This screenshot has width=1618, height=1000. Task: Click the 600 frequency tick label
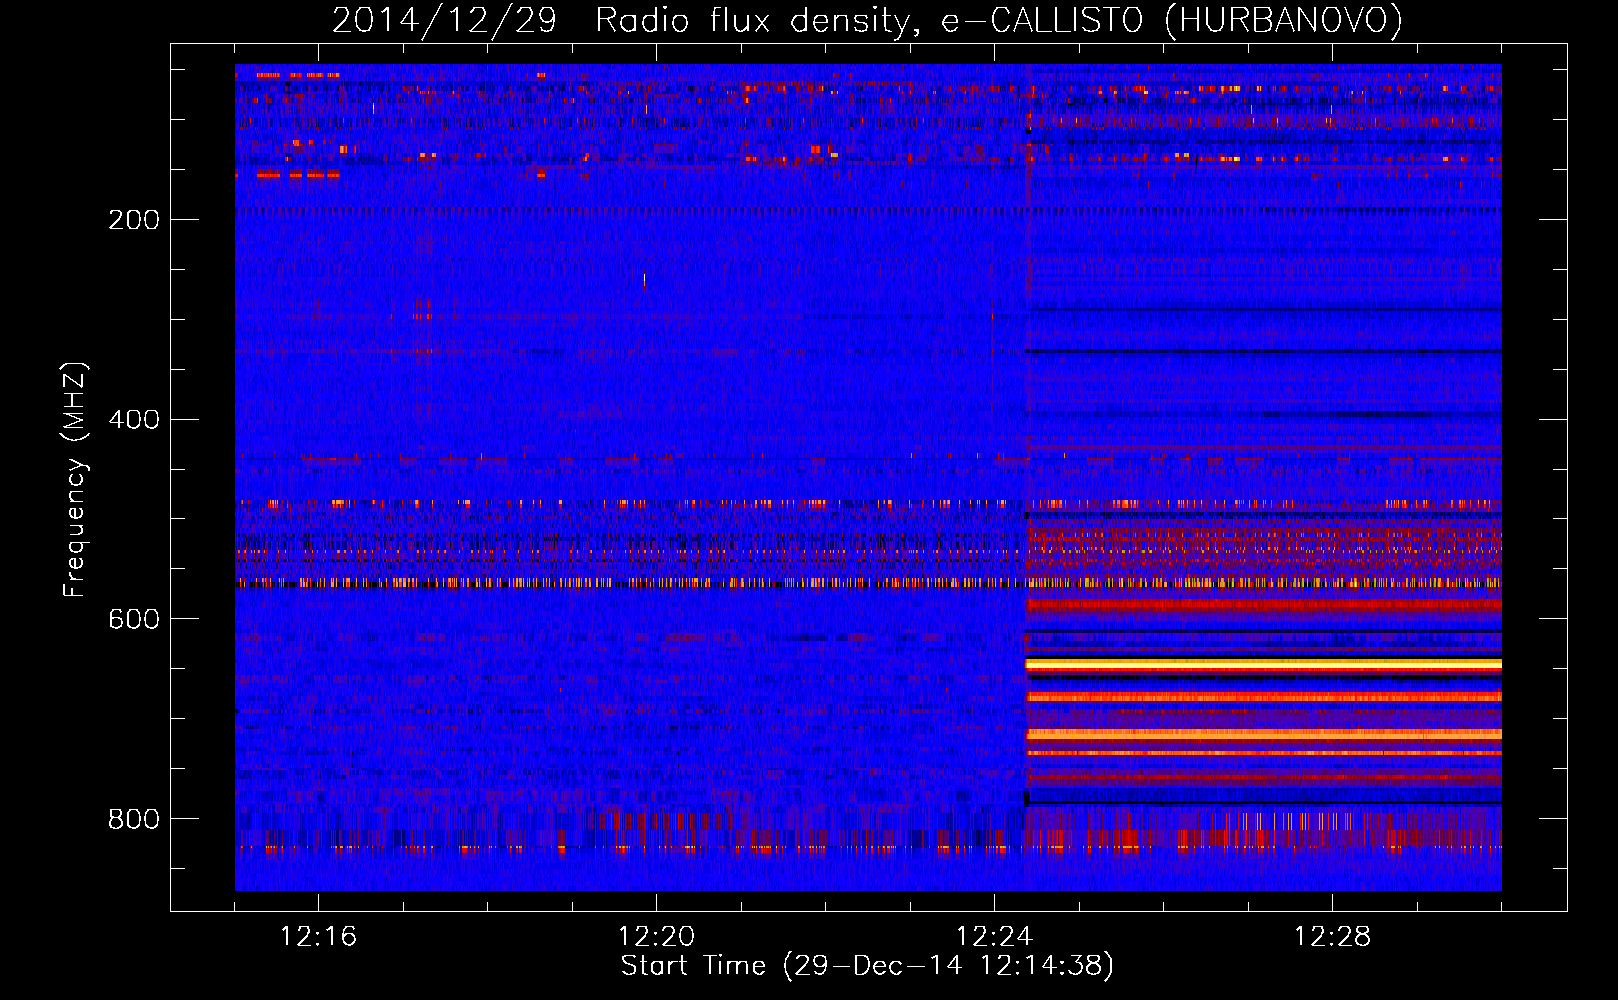click(134, 620)
